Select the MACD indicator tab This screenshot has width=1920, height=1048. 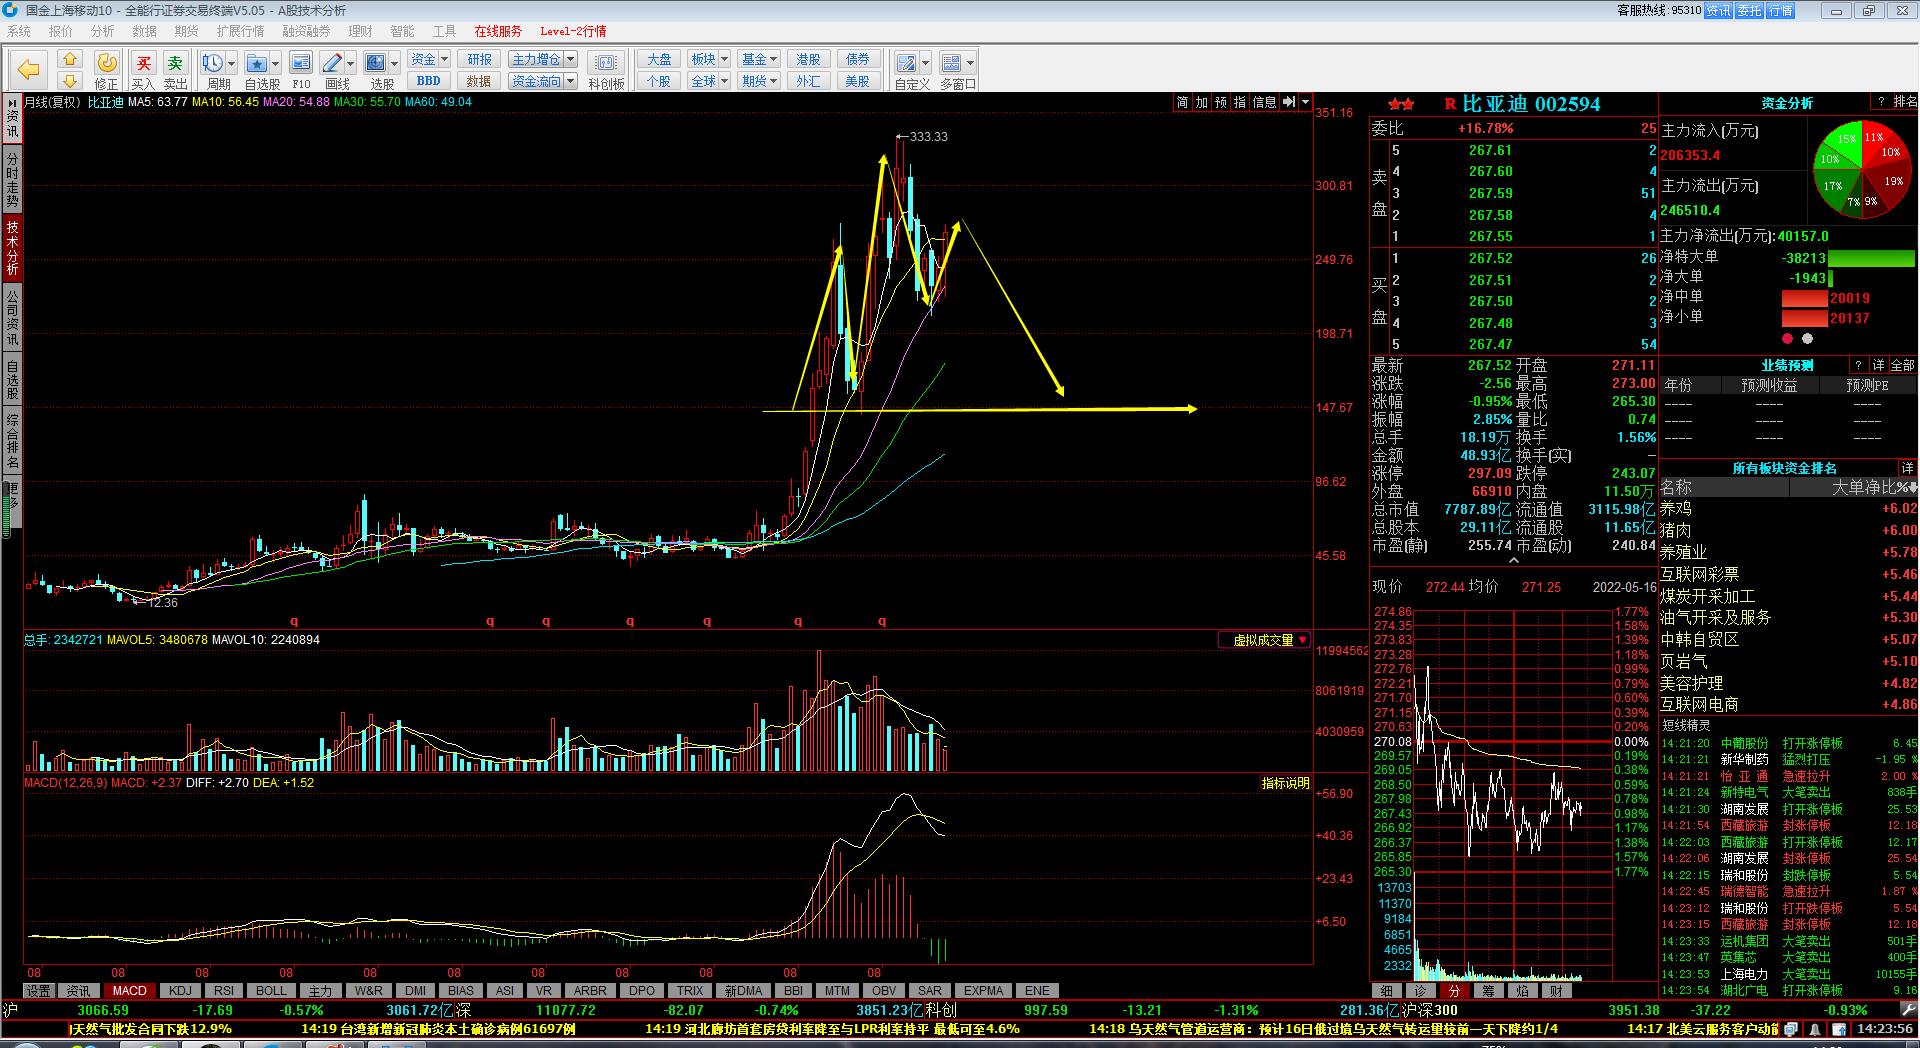pyautogui.click(x=129, y=991)
